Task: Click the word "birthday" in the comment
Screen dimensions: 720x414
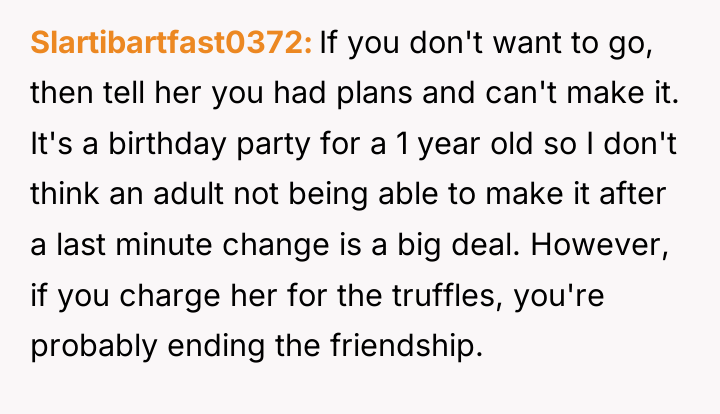Action: [x=167, y=144]
